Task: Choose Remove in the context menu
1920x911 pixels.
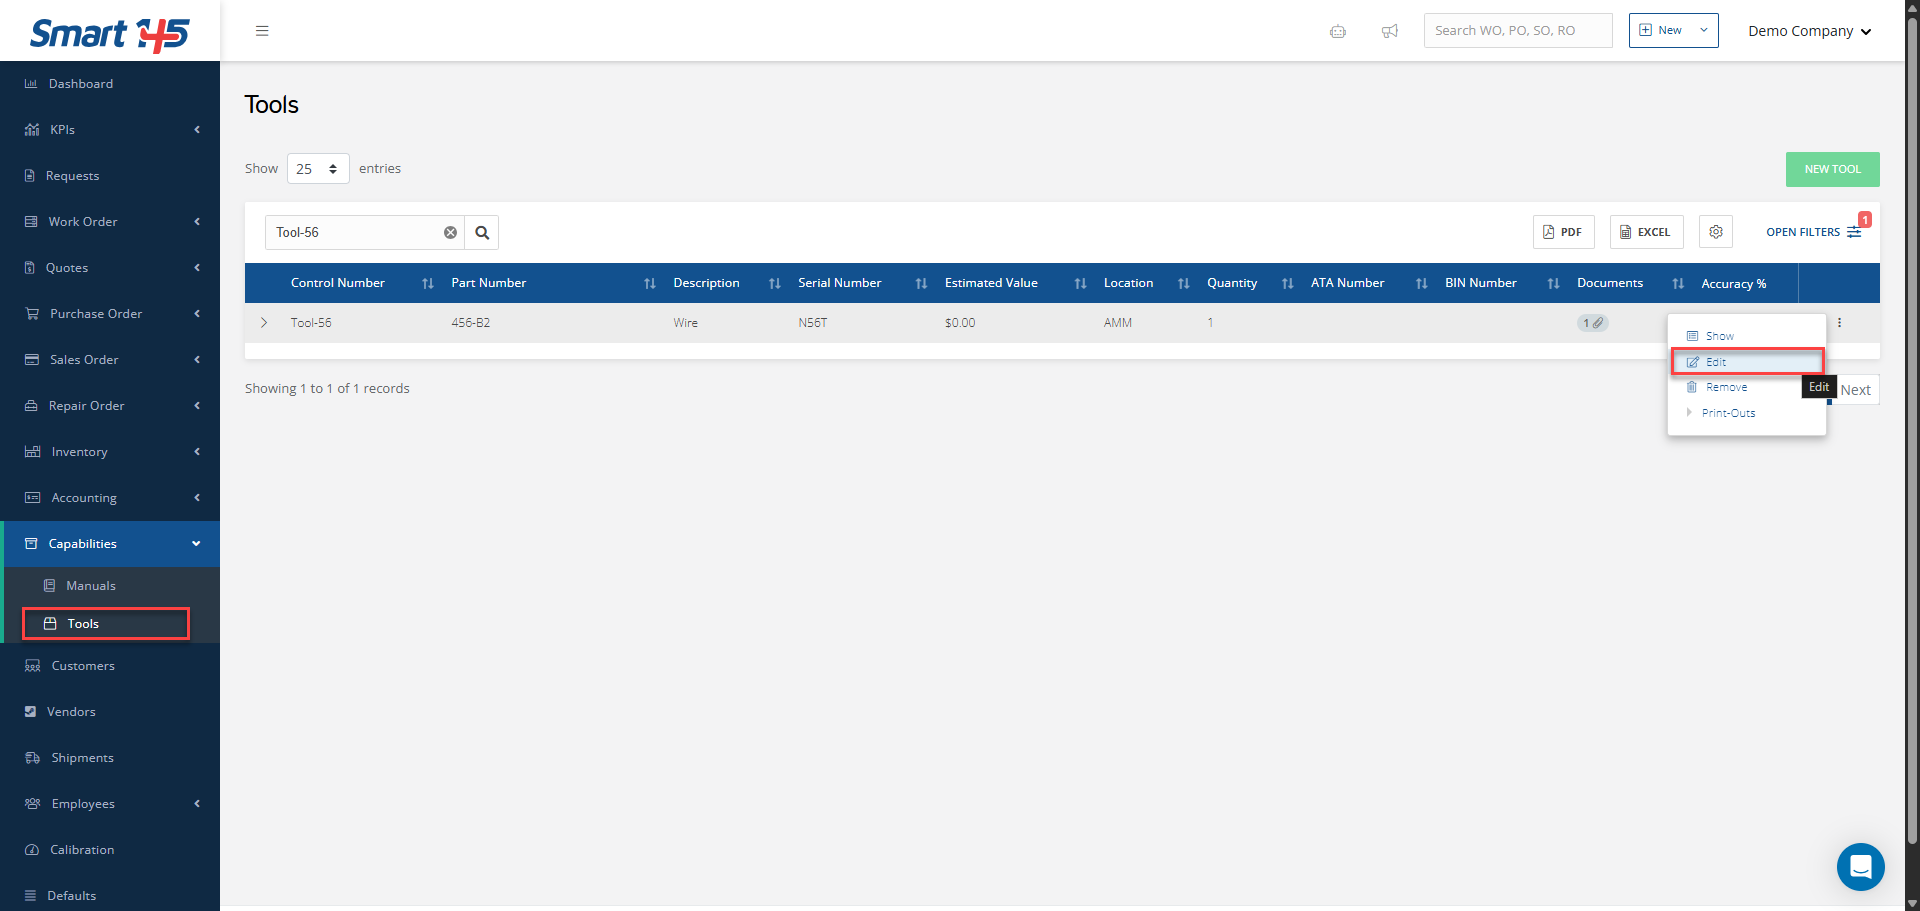Action: (x=1726, y=388)
